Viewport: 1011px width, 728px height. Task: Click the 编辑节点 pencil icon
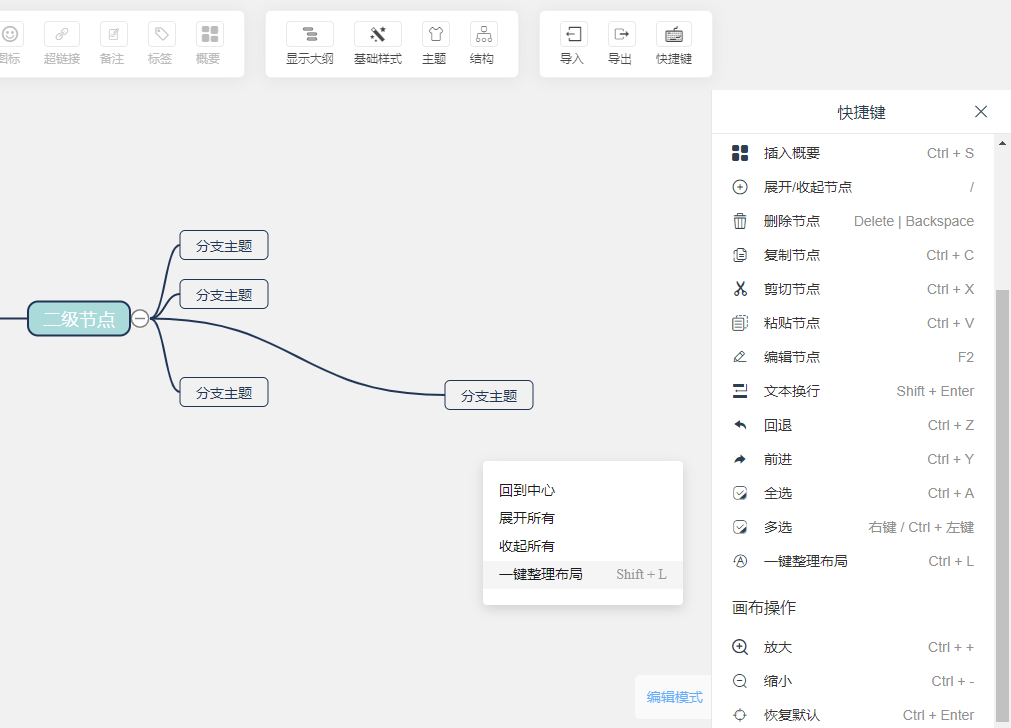click(740, 357)
